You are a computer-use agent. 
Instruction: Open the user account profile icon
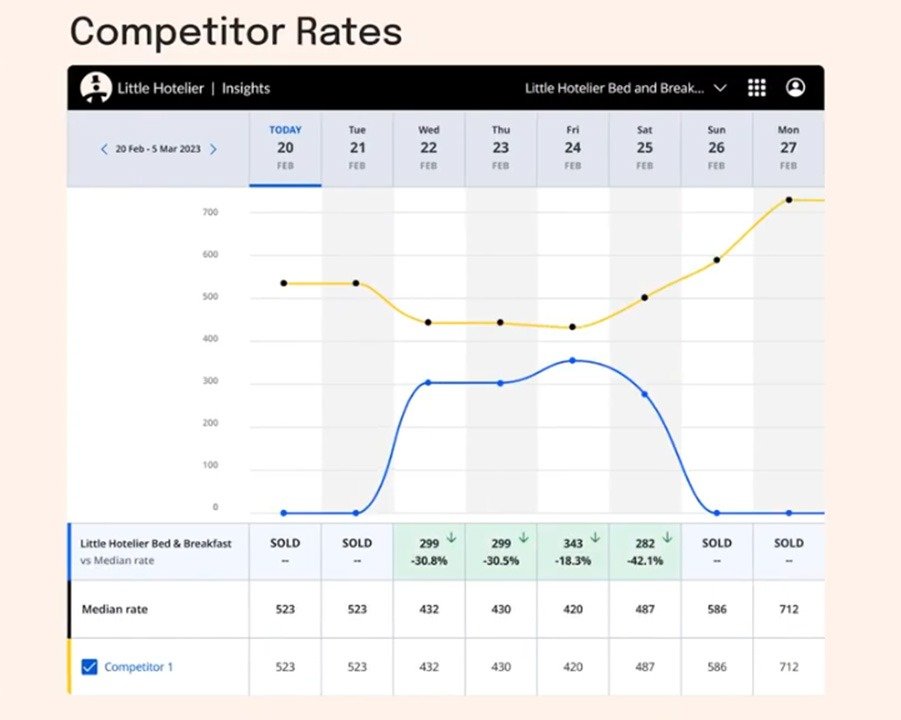pyautogui.click(x=795, y=88)
